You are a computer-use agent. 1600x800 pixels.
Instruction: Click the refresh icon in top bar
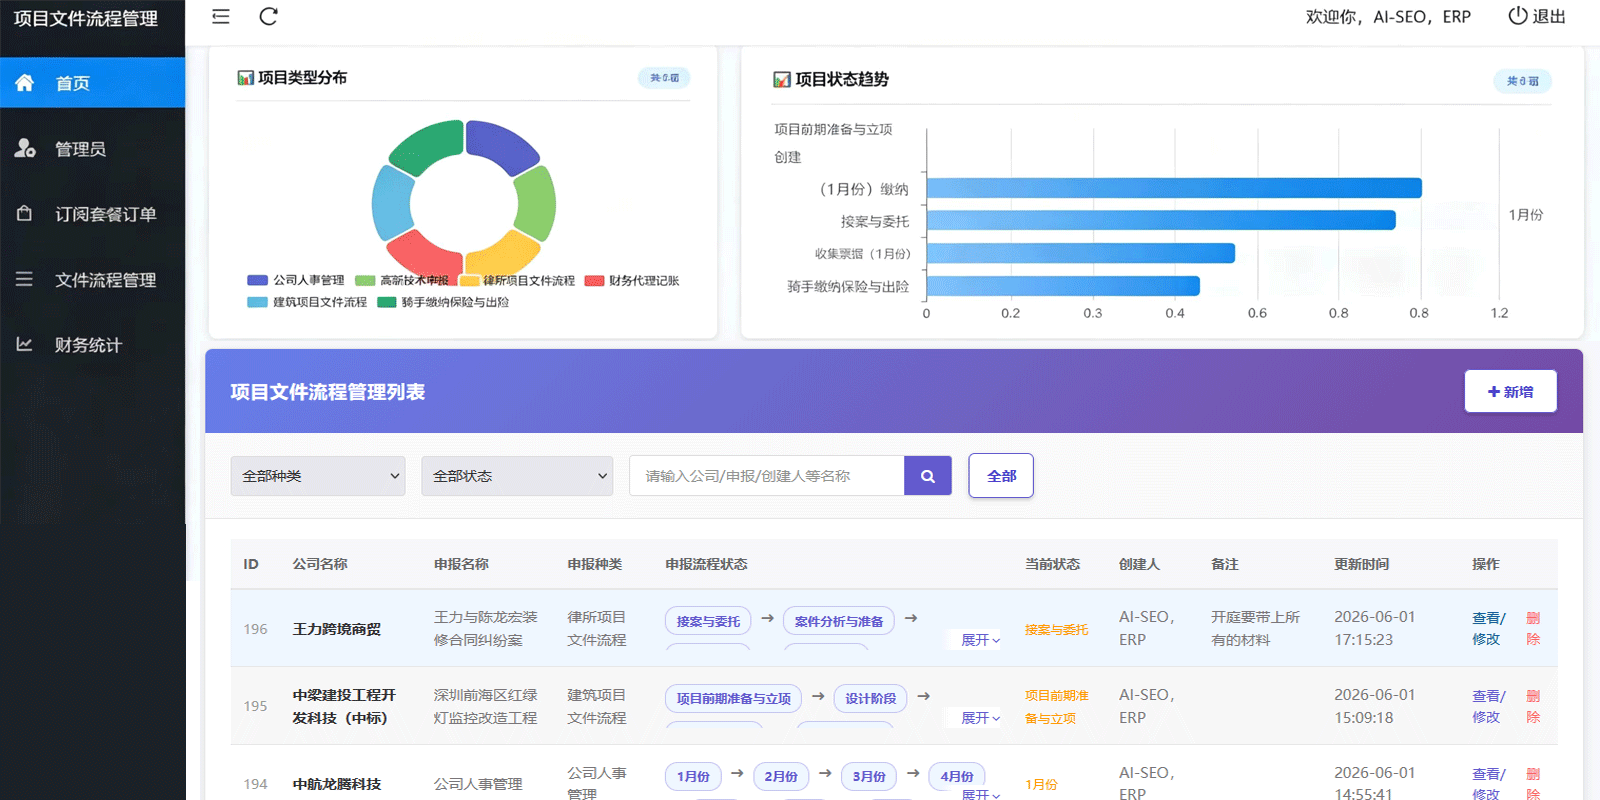point(268,16)
